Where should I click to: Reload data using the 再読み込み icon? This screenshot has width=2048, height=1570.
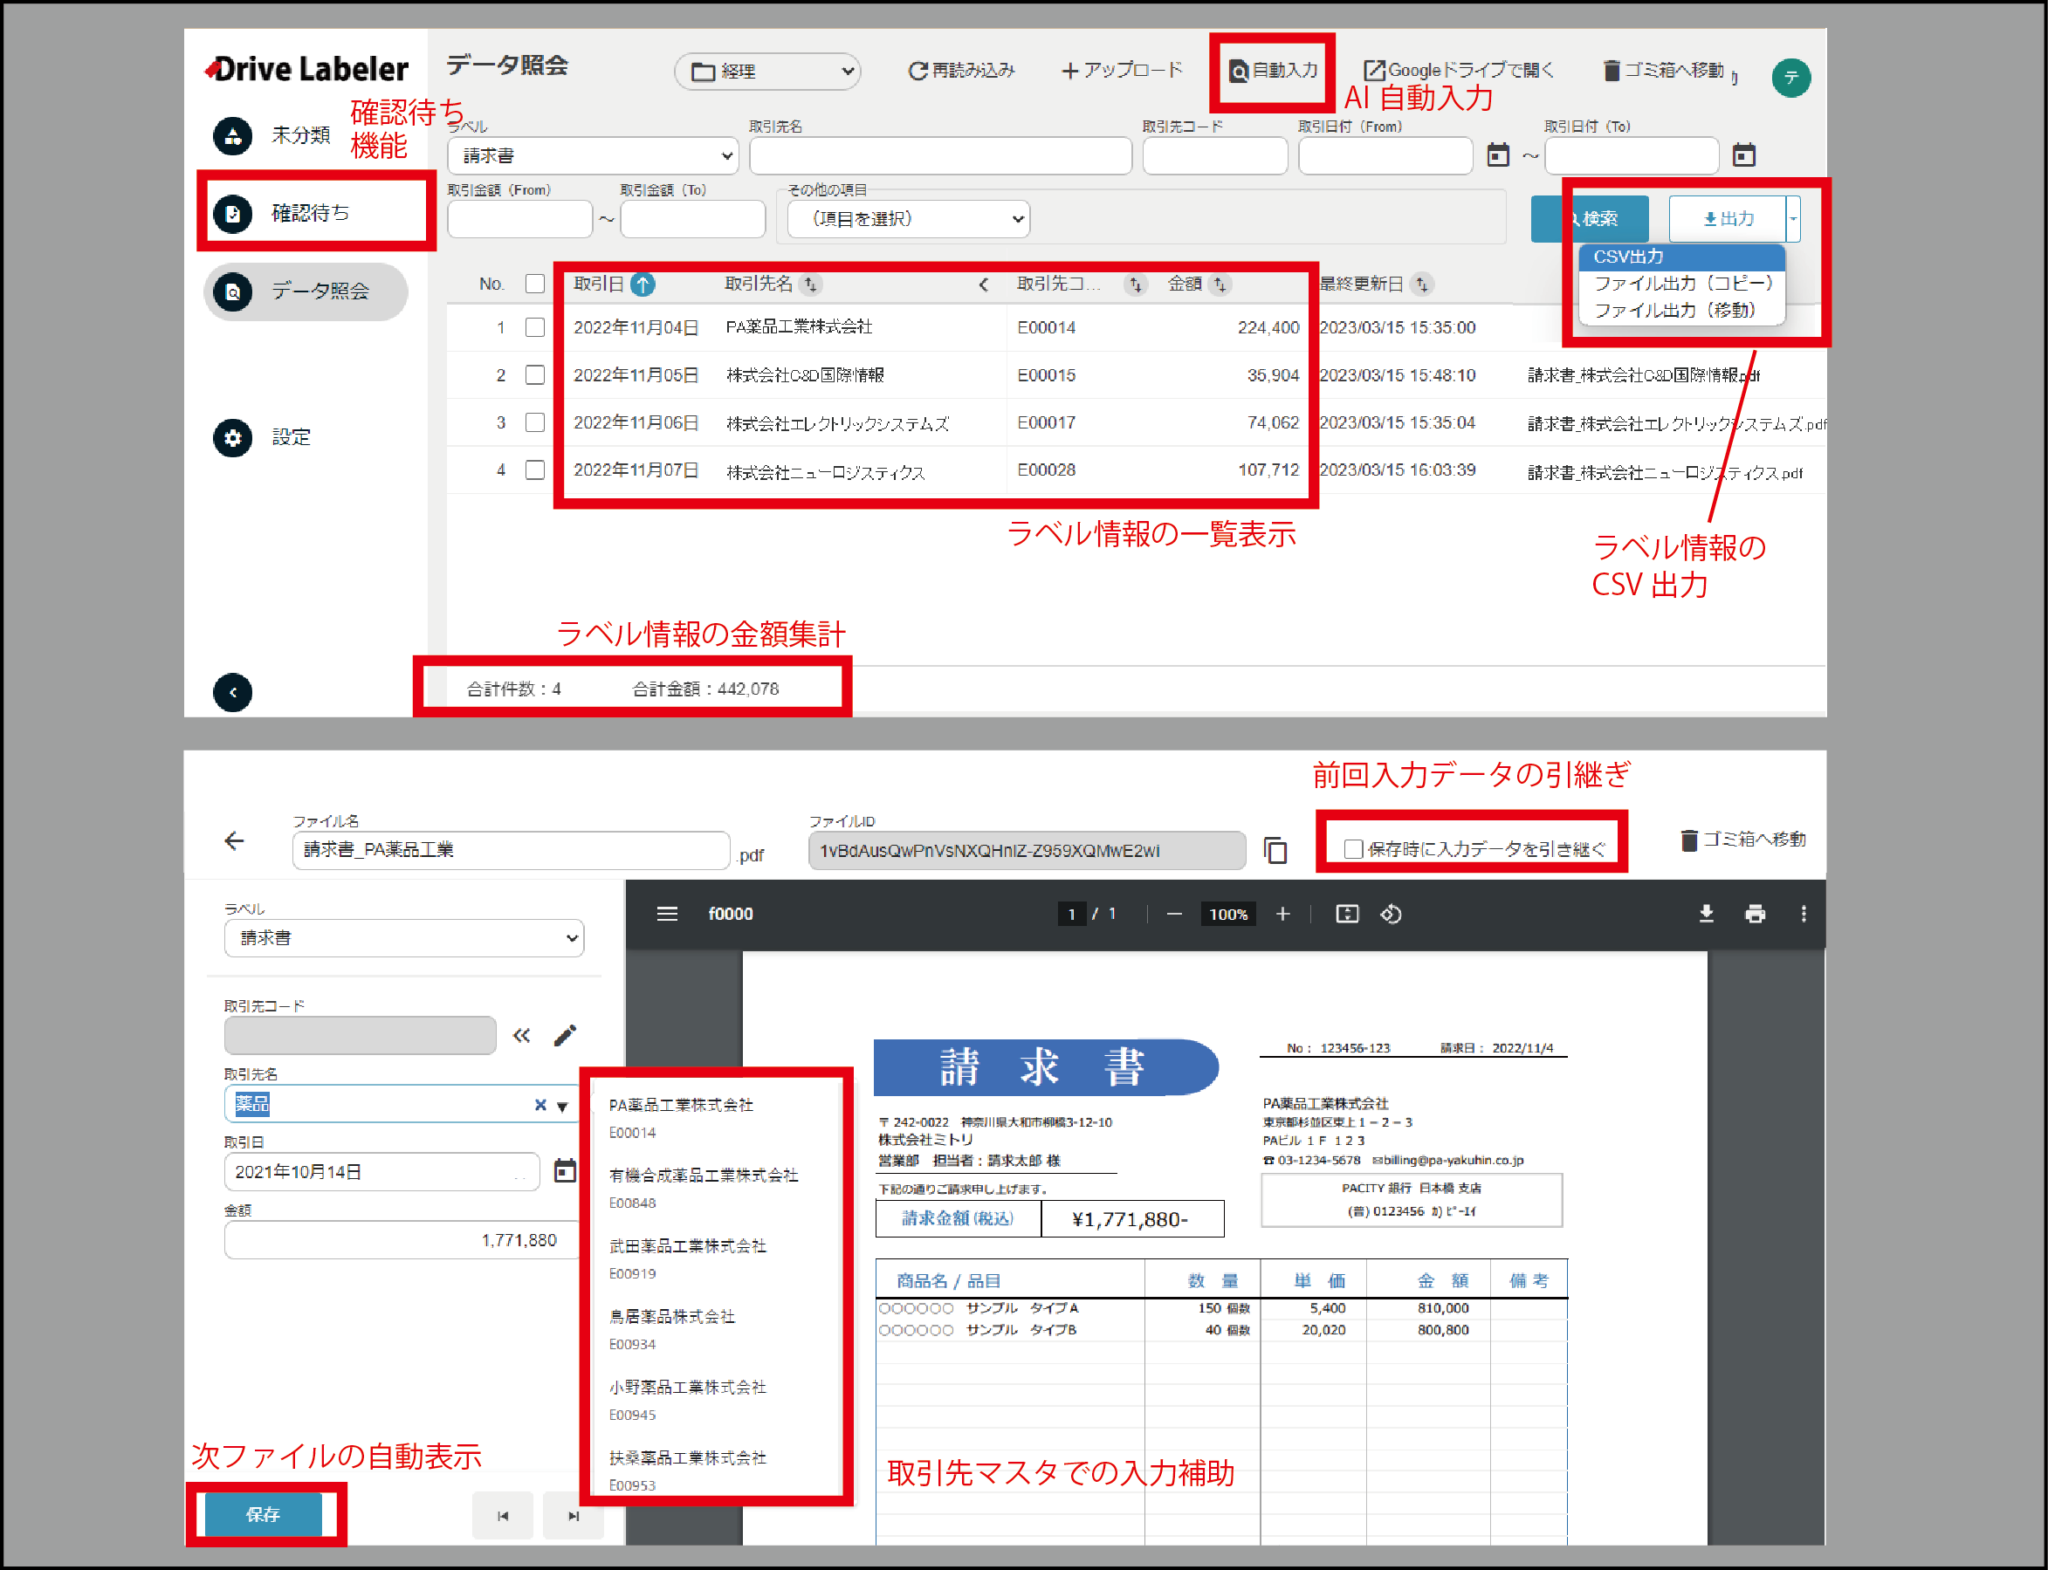pyautogui.click(x=960, y=70)
